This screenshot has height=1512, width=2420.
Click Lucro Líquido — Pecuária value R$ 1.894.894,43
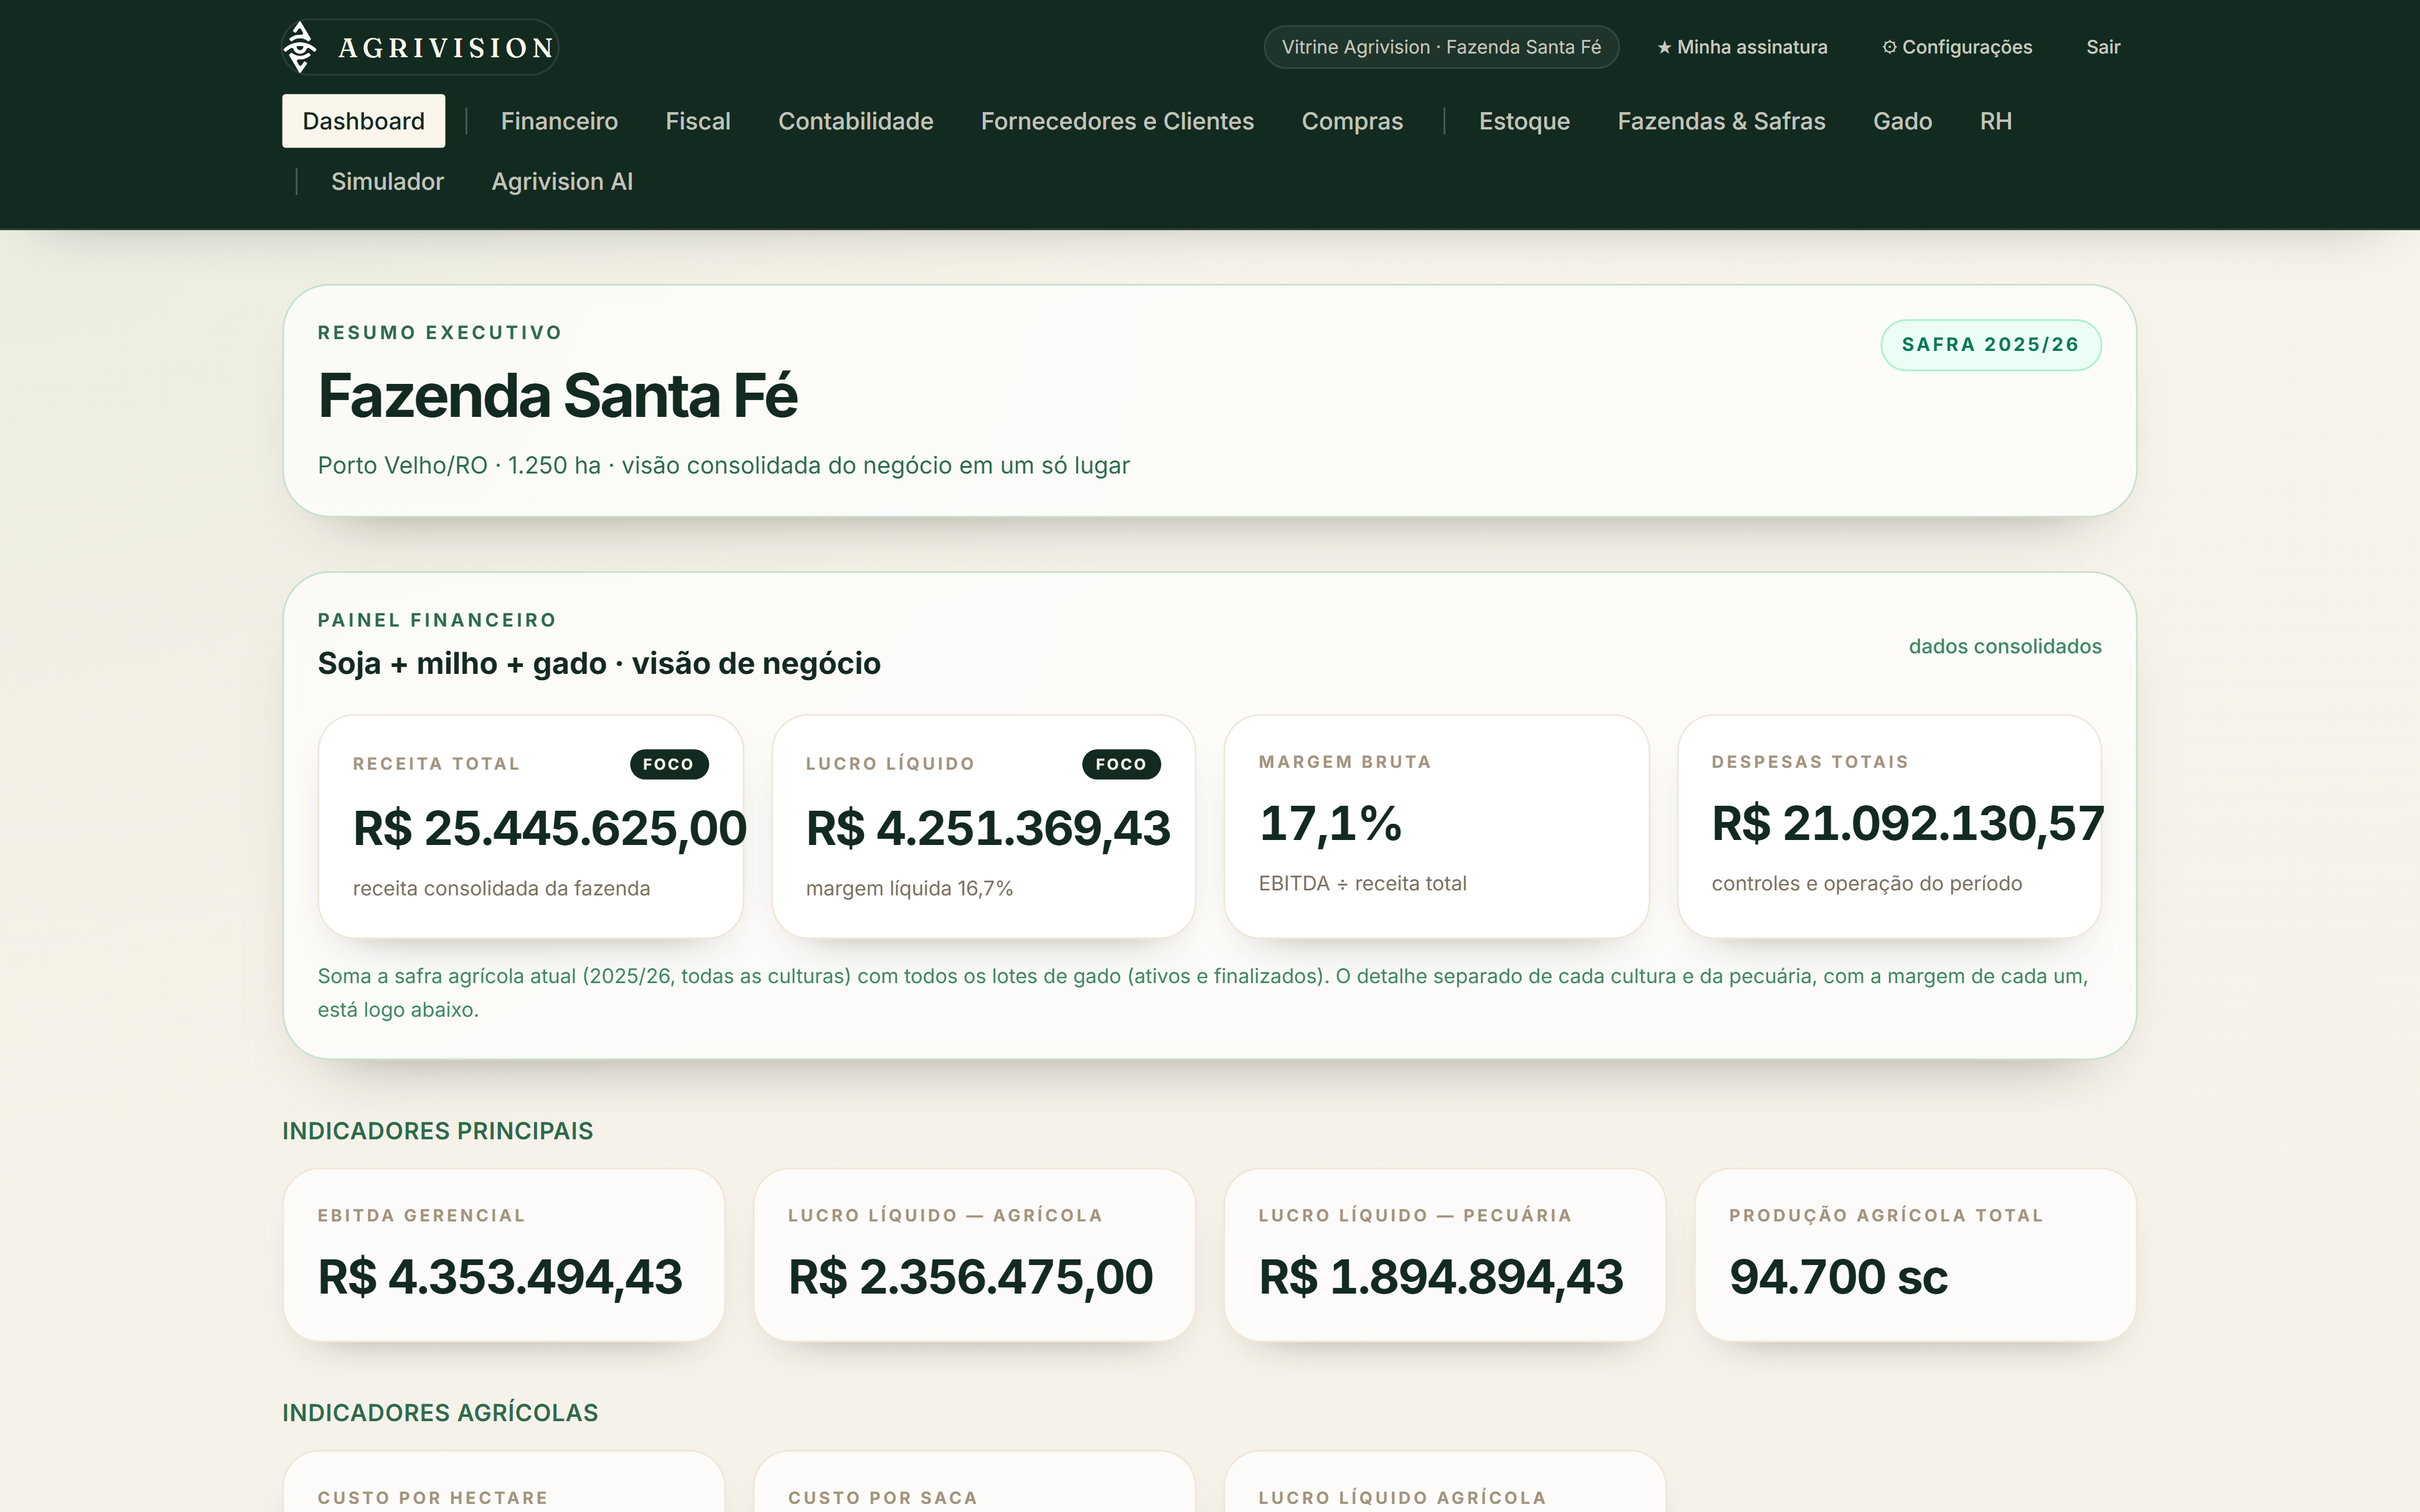[1441, 1277]
